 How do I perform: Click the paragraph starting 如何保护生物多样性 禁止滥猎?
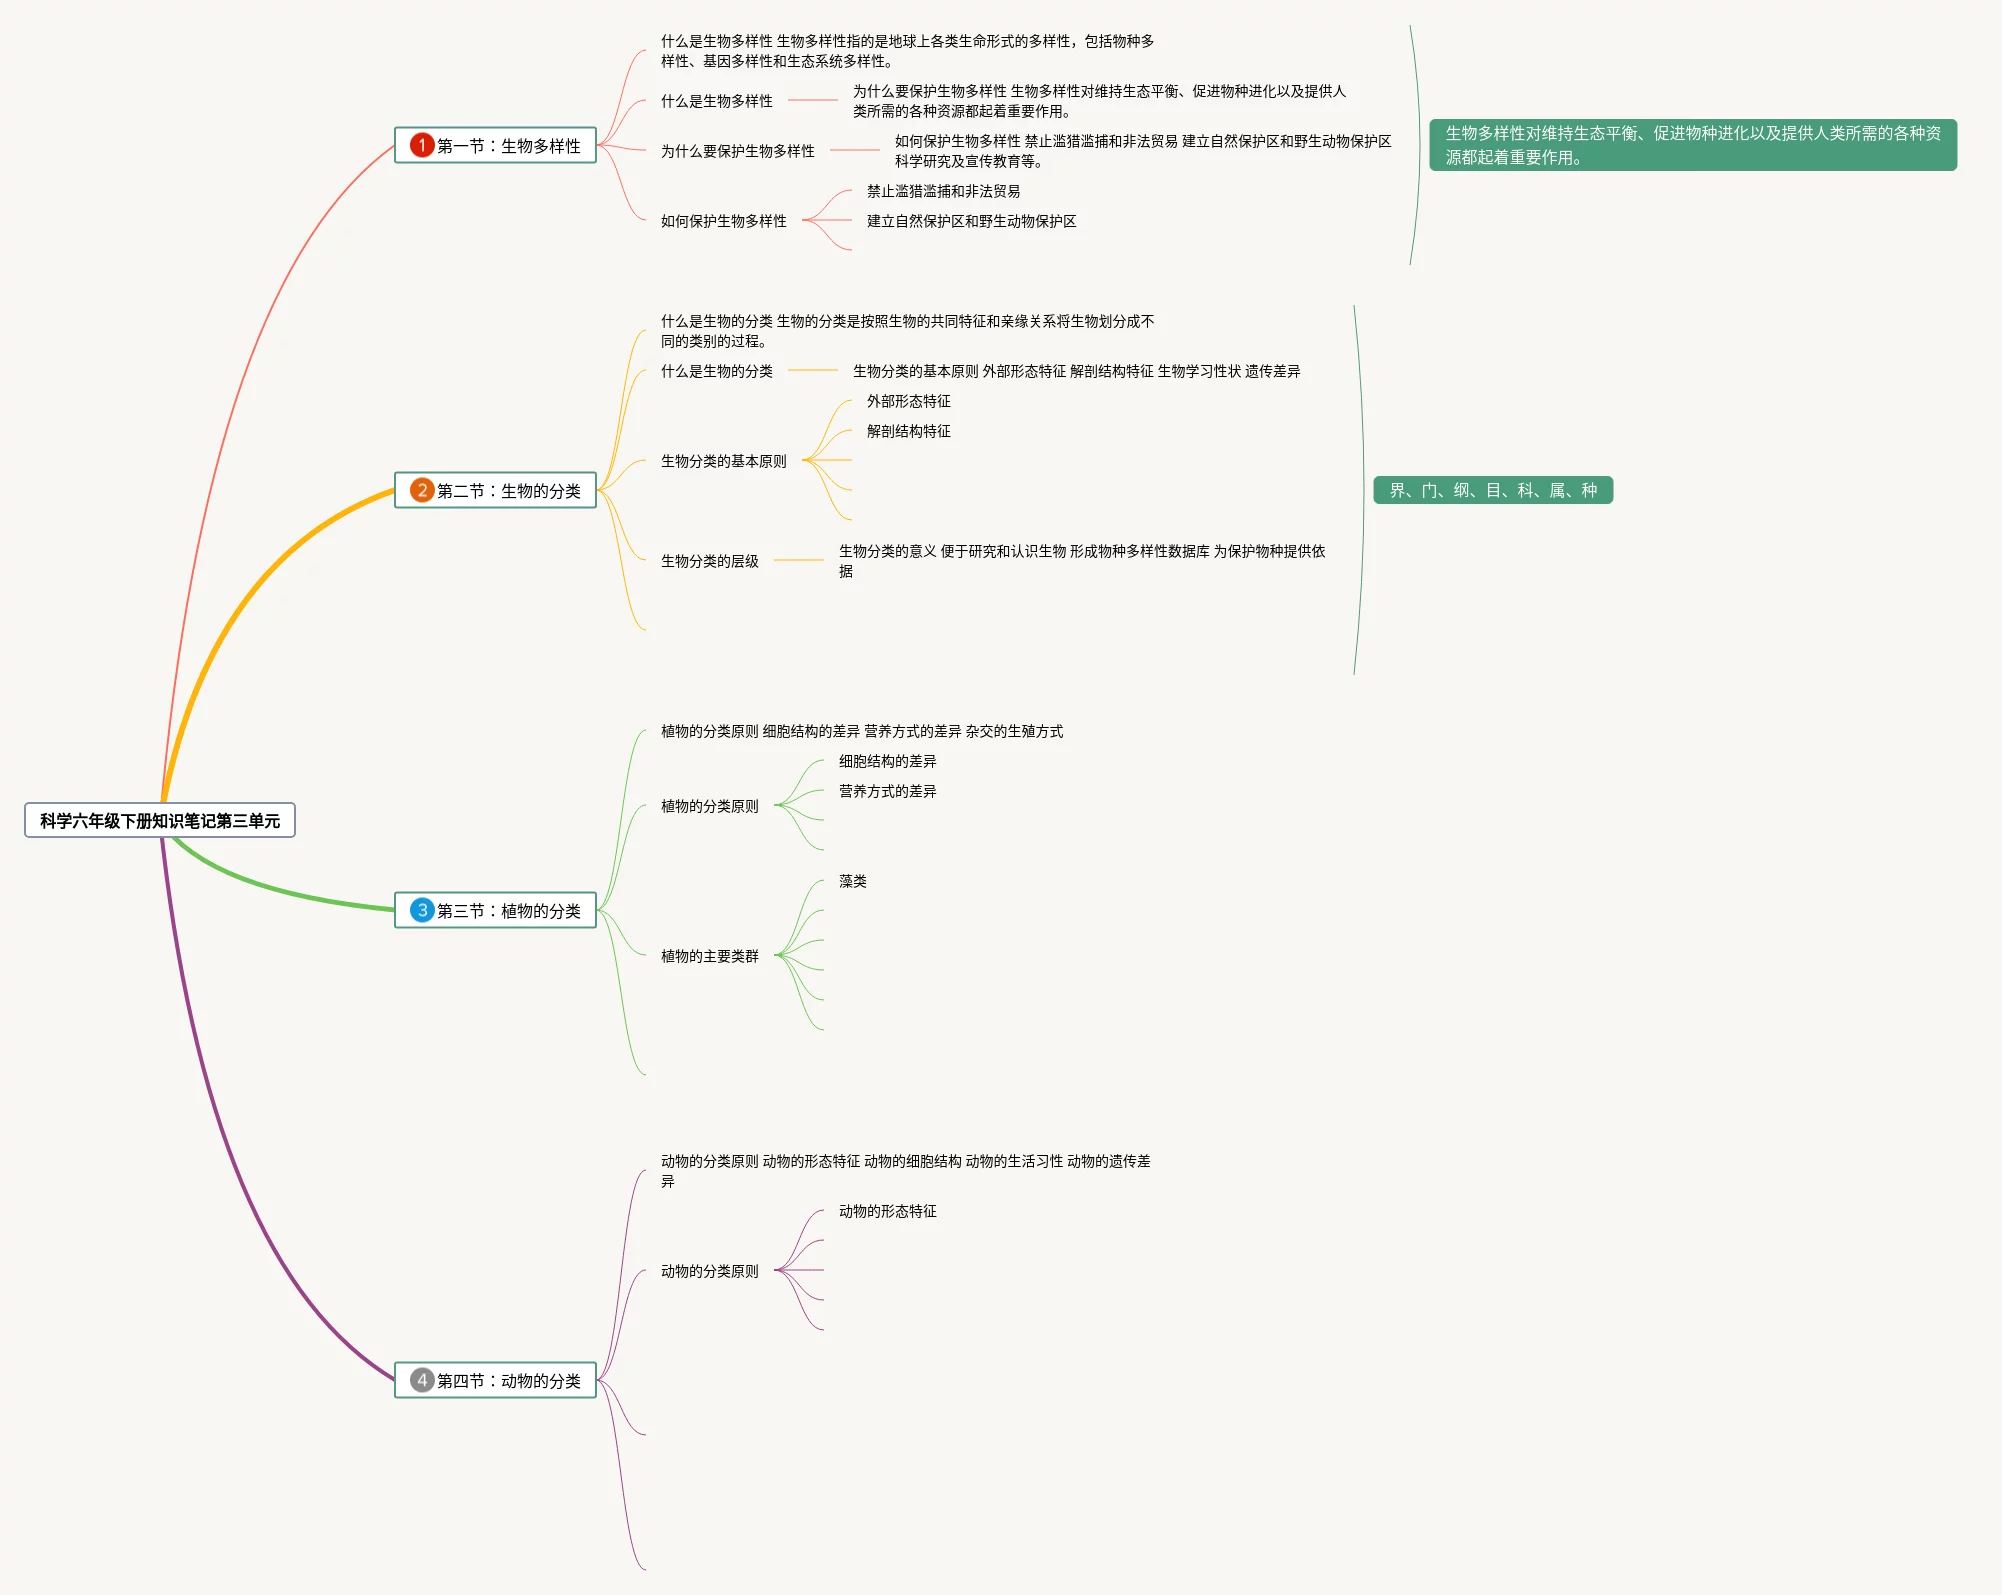coord(1143,151)
